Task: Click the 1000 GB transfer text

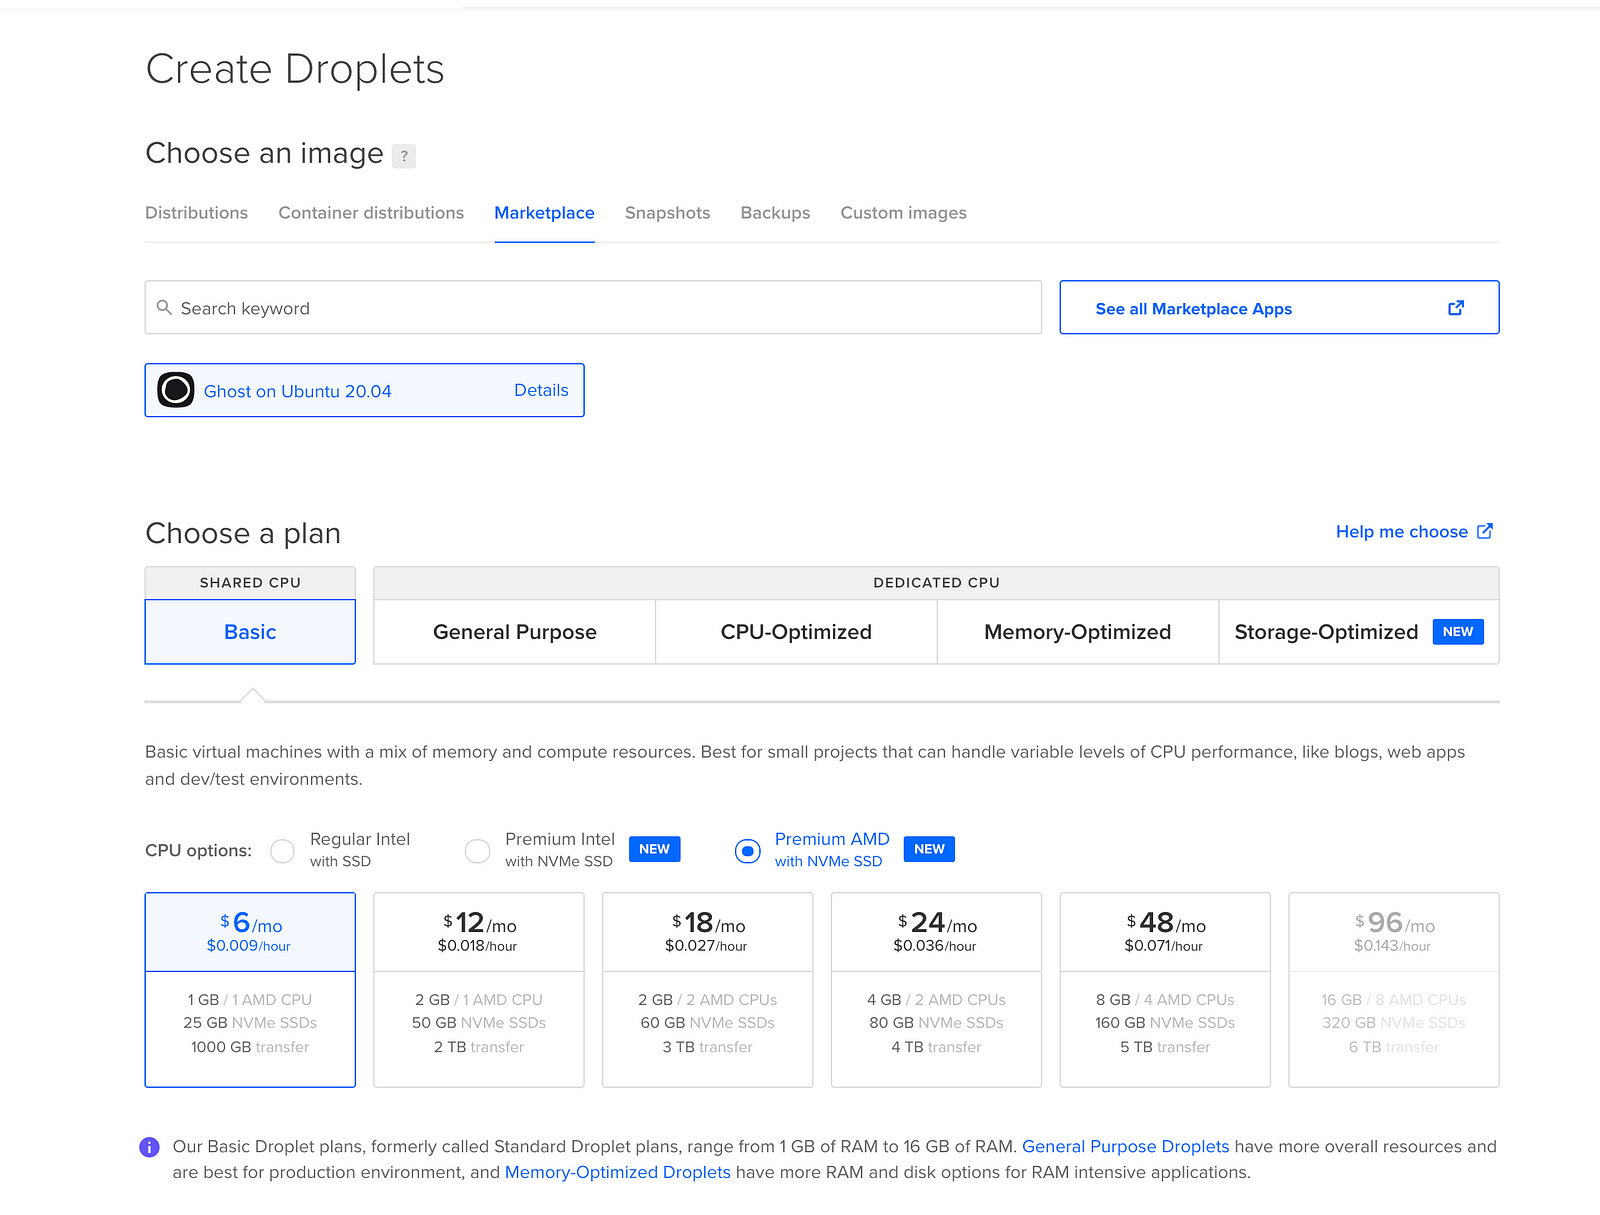Action: [x=250, y=1047]
